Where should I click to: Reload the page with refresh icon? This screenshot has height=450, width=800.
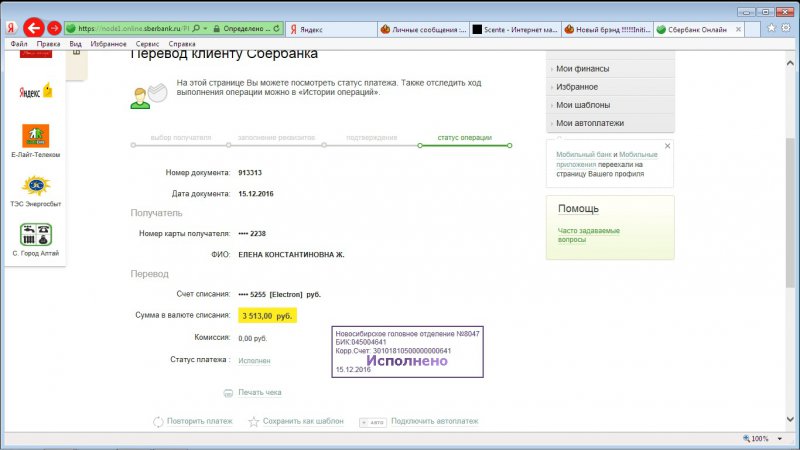[277, 29]
